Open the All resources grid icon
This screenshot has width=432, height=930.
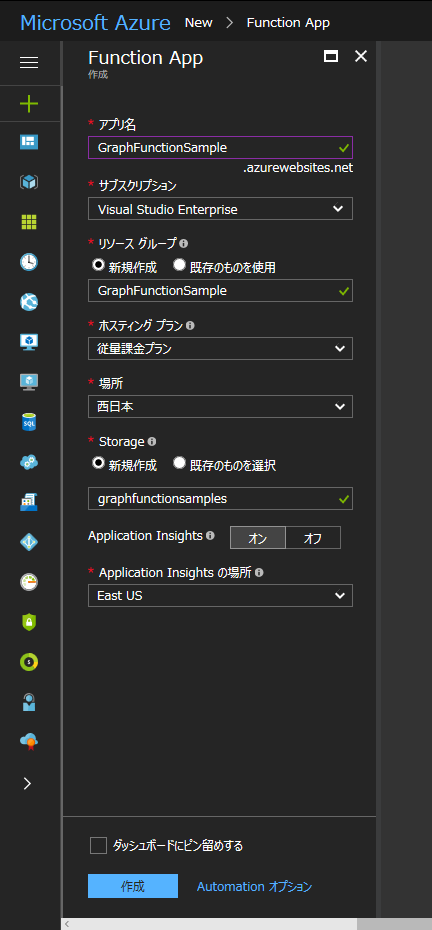(29, 222)
